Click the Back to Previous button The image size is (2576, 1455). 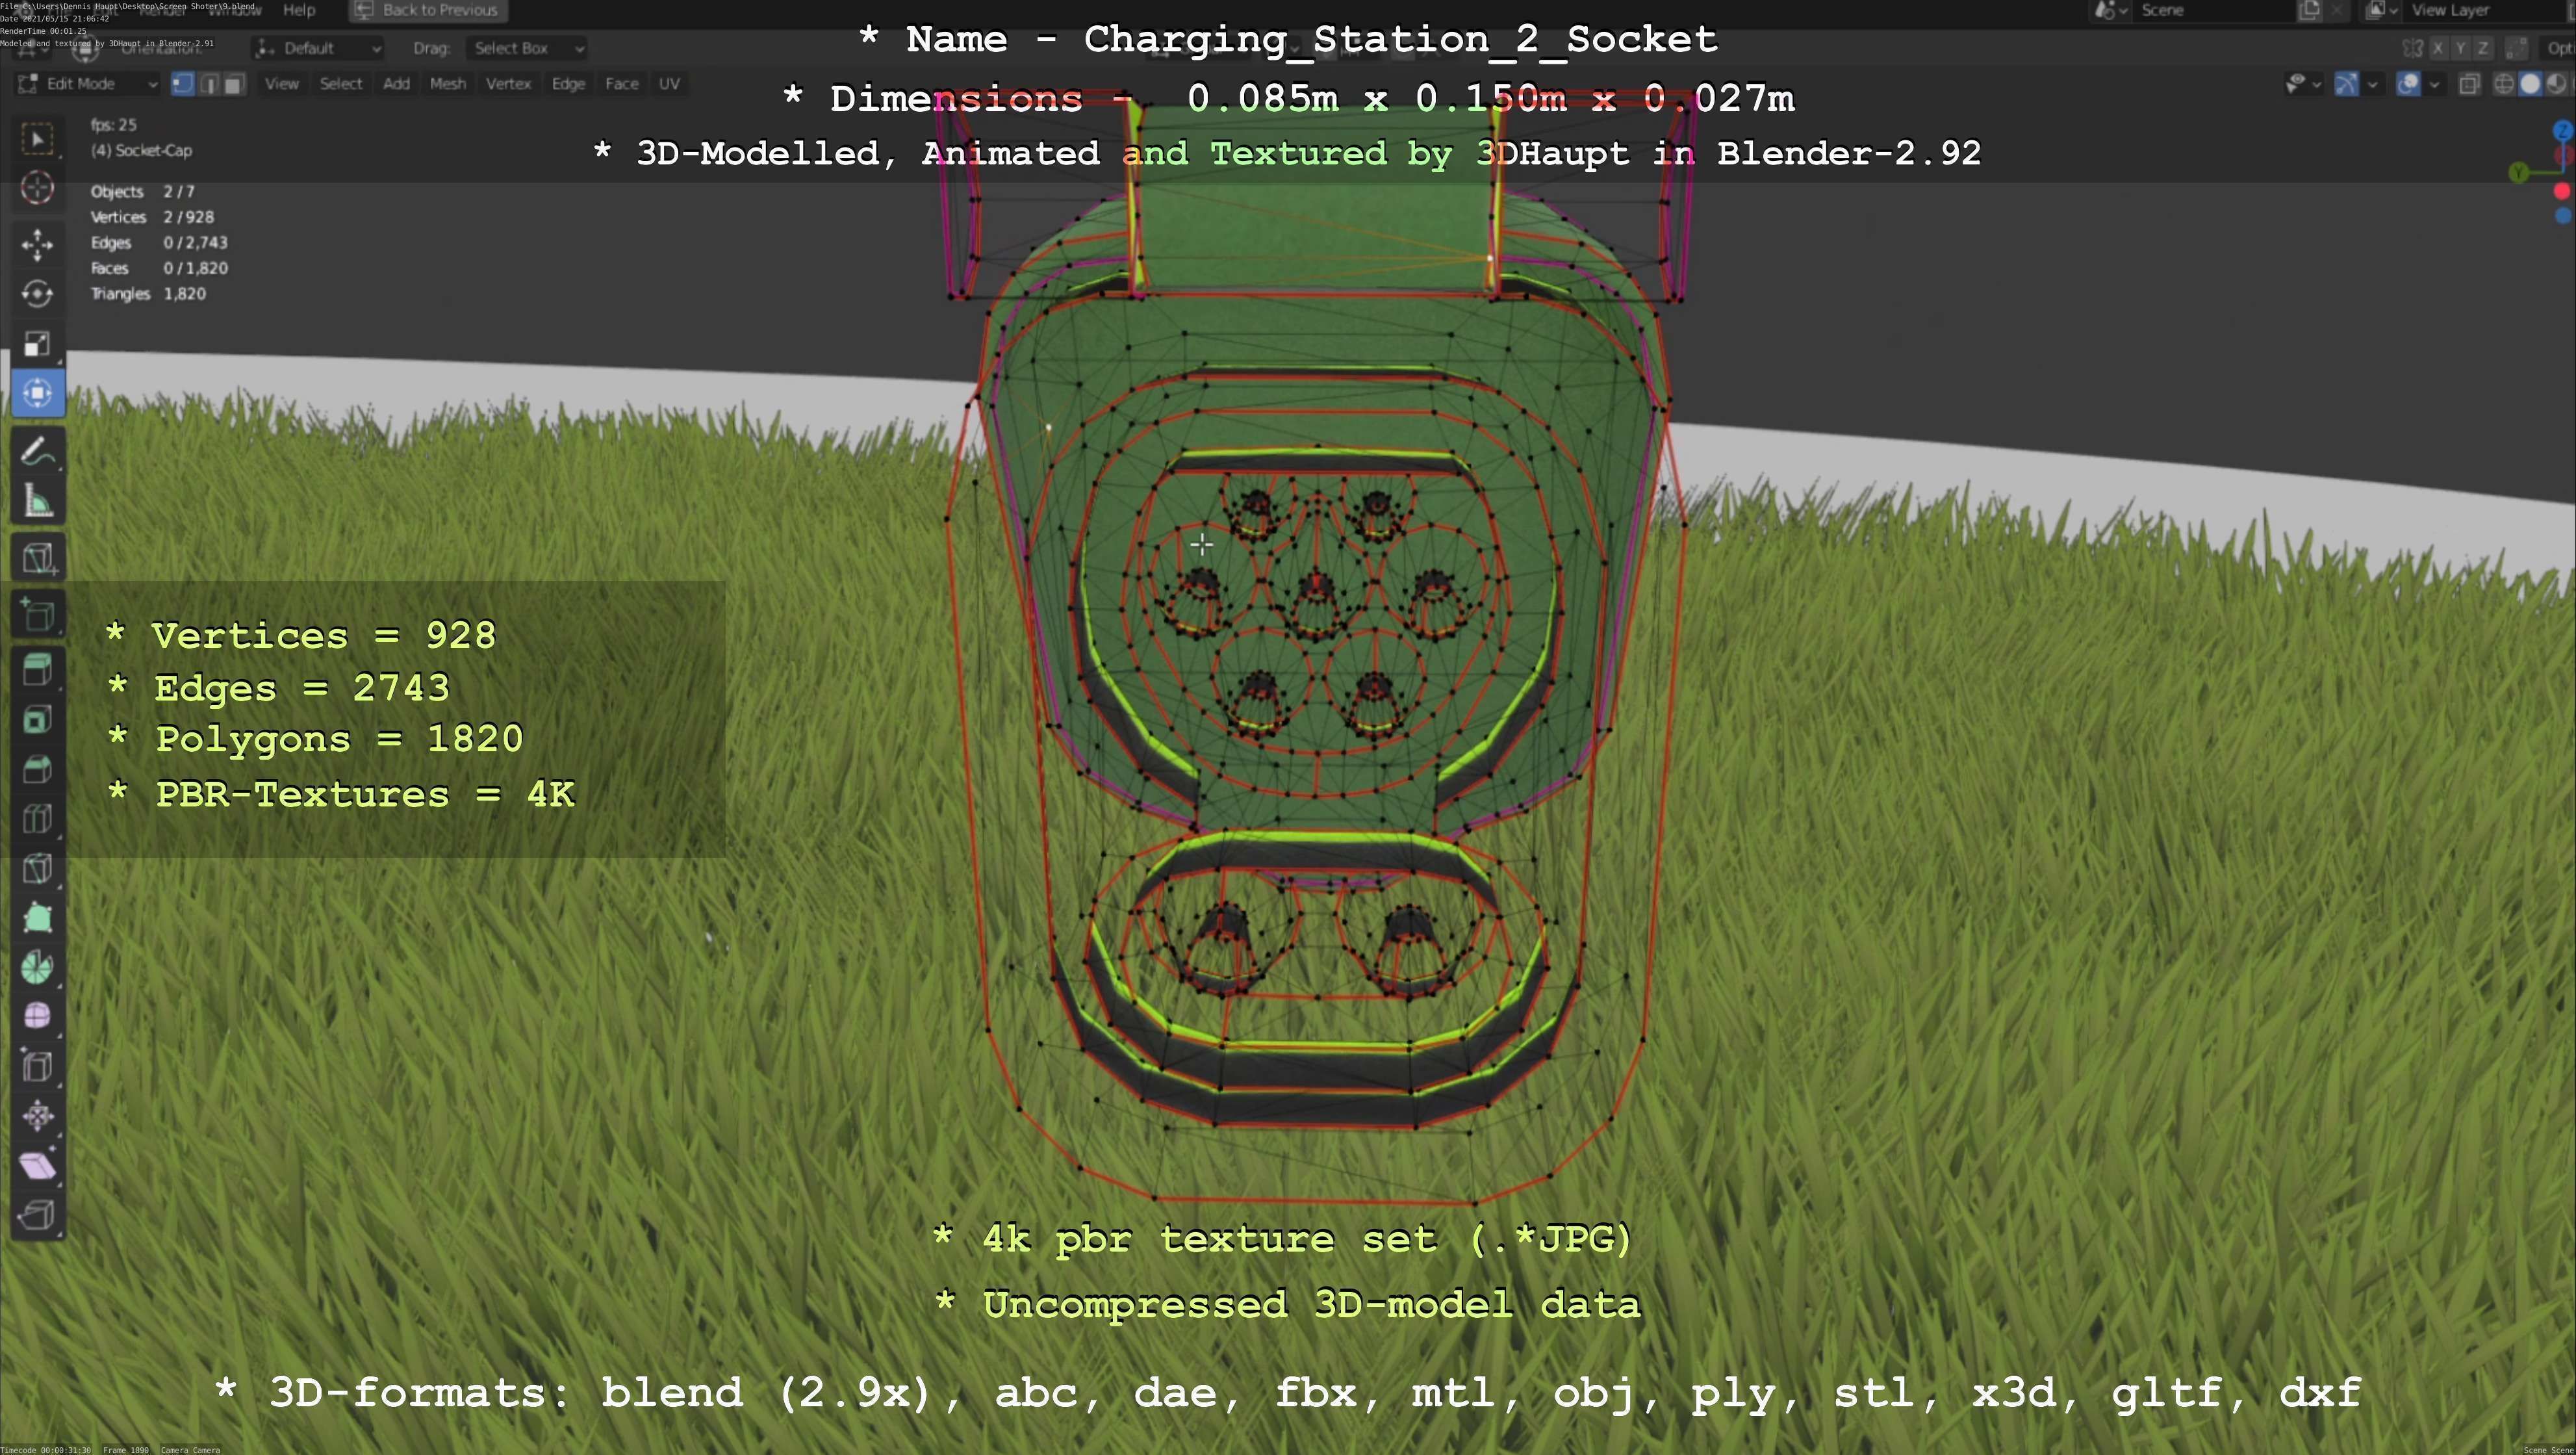427,10
